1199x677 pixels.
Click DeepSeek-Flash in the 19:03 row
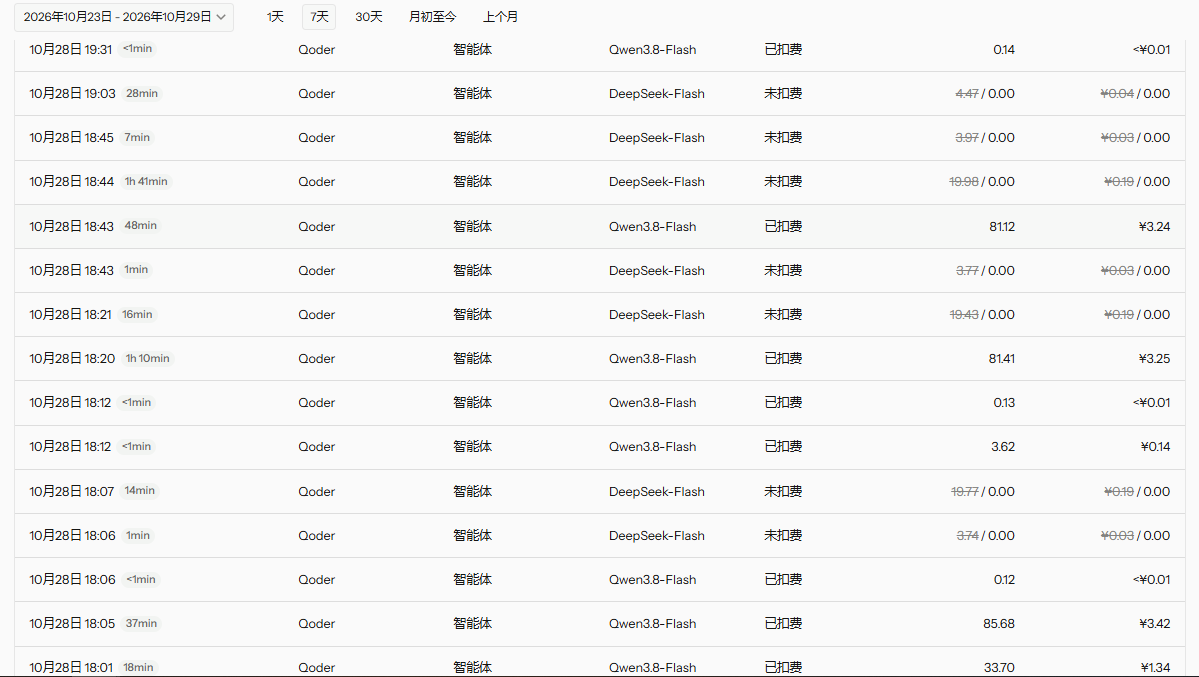tap(656, 94)
